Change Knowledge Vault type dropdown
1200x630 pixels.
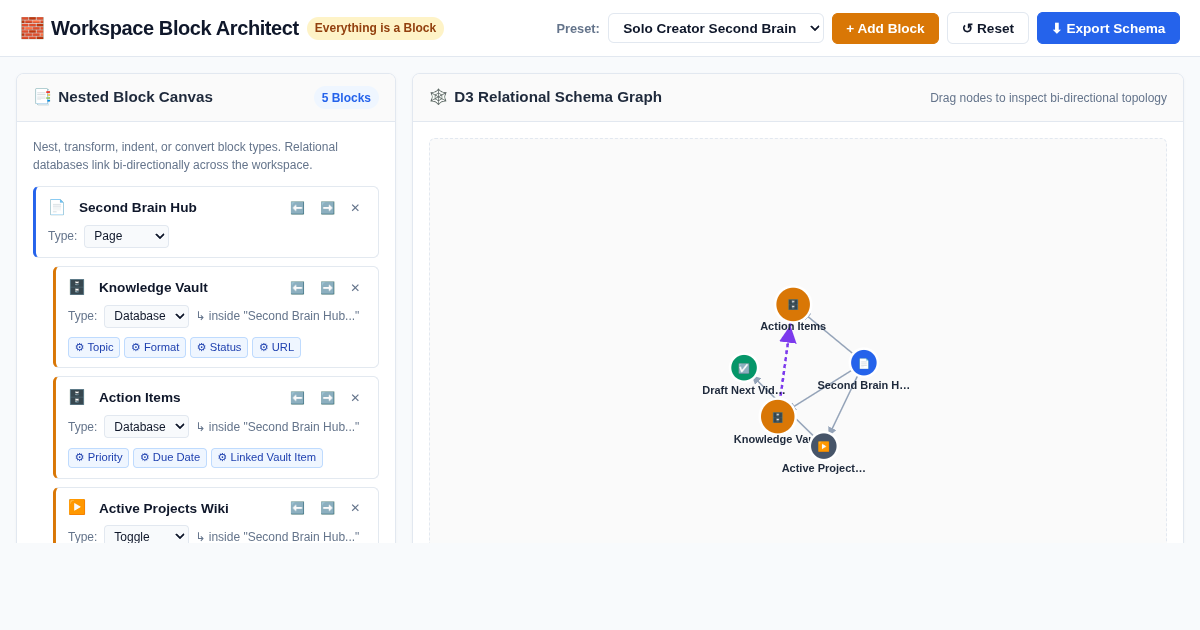(146, 316)
